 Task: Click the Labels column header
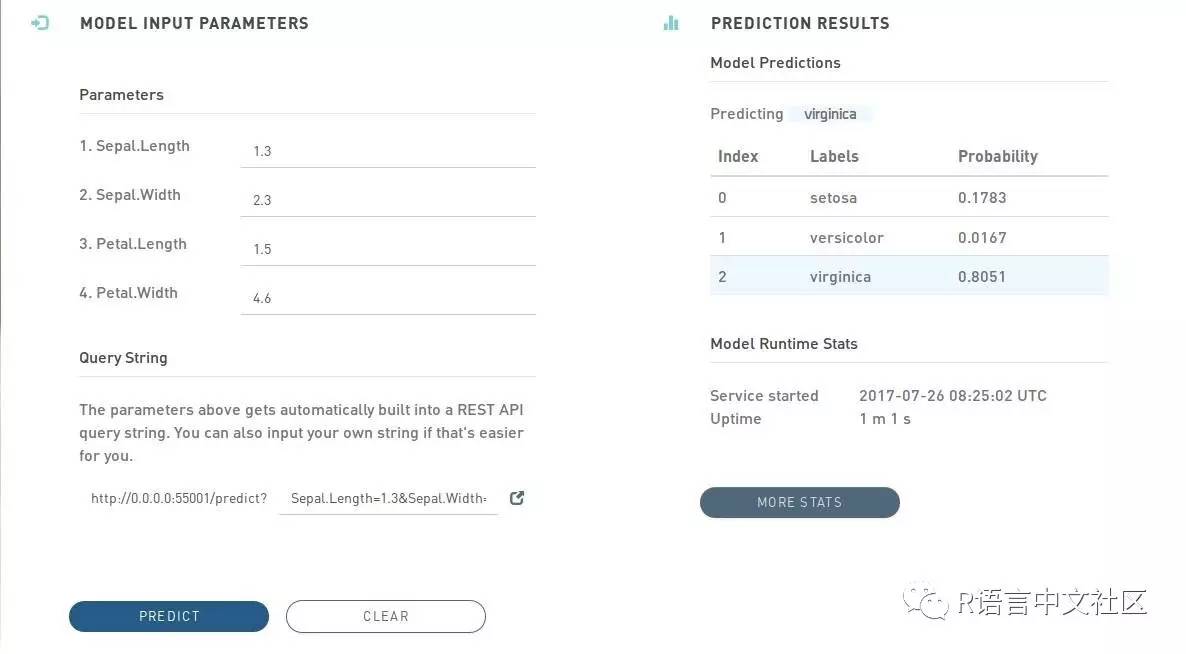coord(834,156)
